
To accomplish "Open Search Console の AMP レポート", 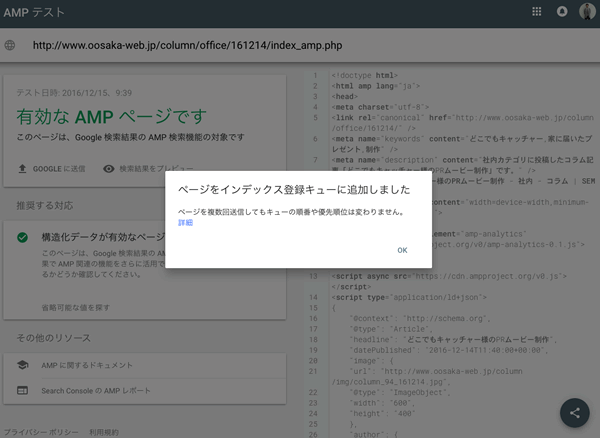I will pos(96,391).
